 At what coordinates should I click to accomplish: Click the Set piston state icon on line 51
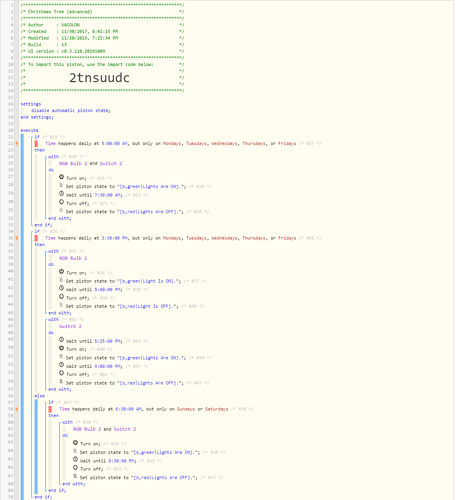(61, 356)
